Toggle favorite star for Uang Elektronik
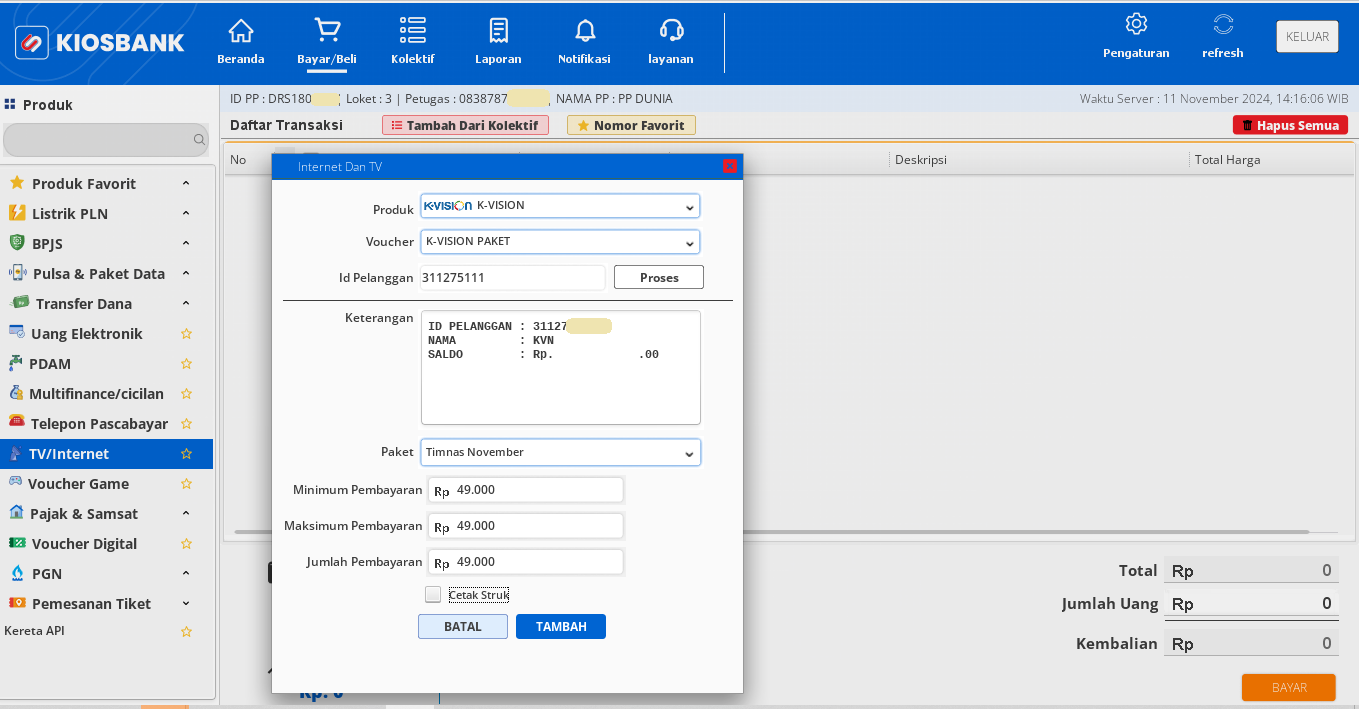The image size is (1359, 709). pos(186,334)
